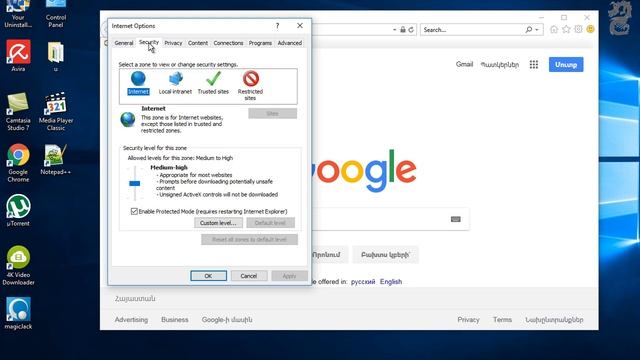Switch to the Security tab
The width and height of the screenshot is (640, 360).
coord(149,42)
